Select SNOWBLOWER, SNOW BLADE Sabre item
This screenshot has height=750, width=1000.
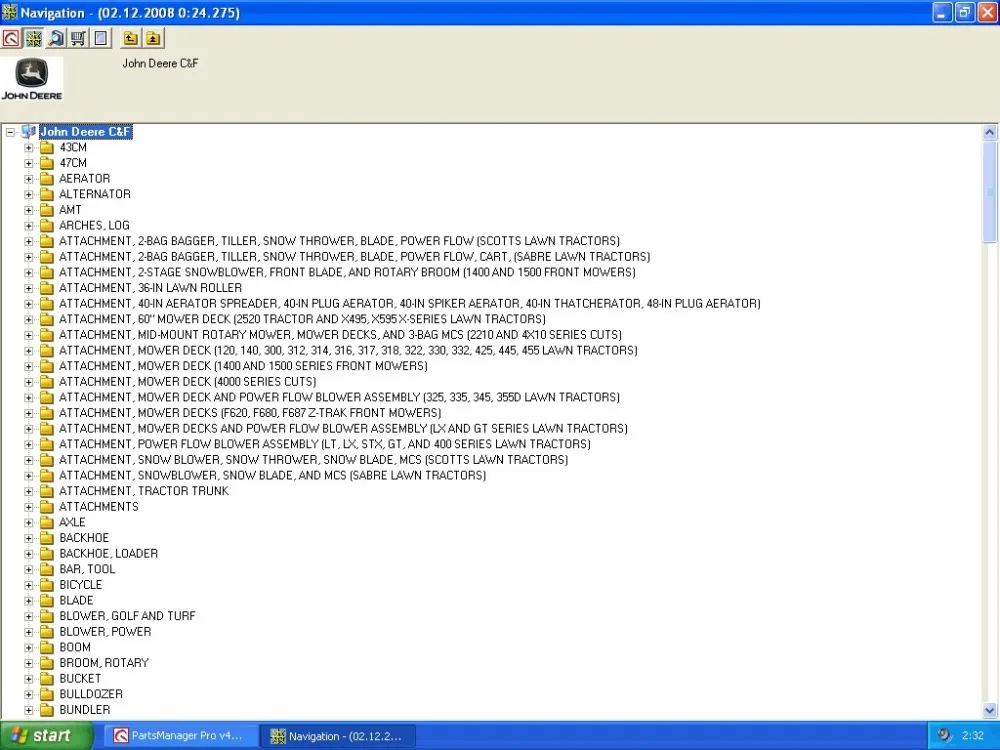tap(272, 475)
